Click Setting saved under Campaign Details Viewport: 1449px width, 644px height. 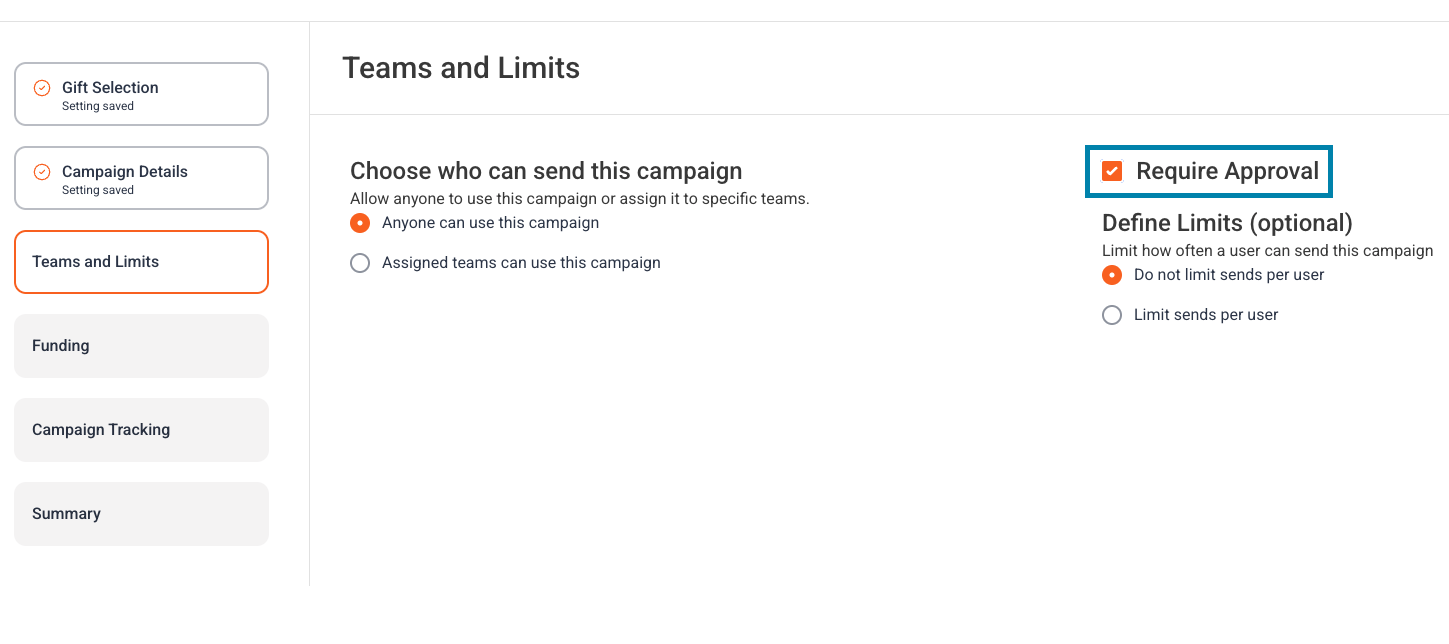point(98,190)
